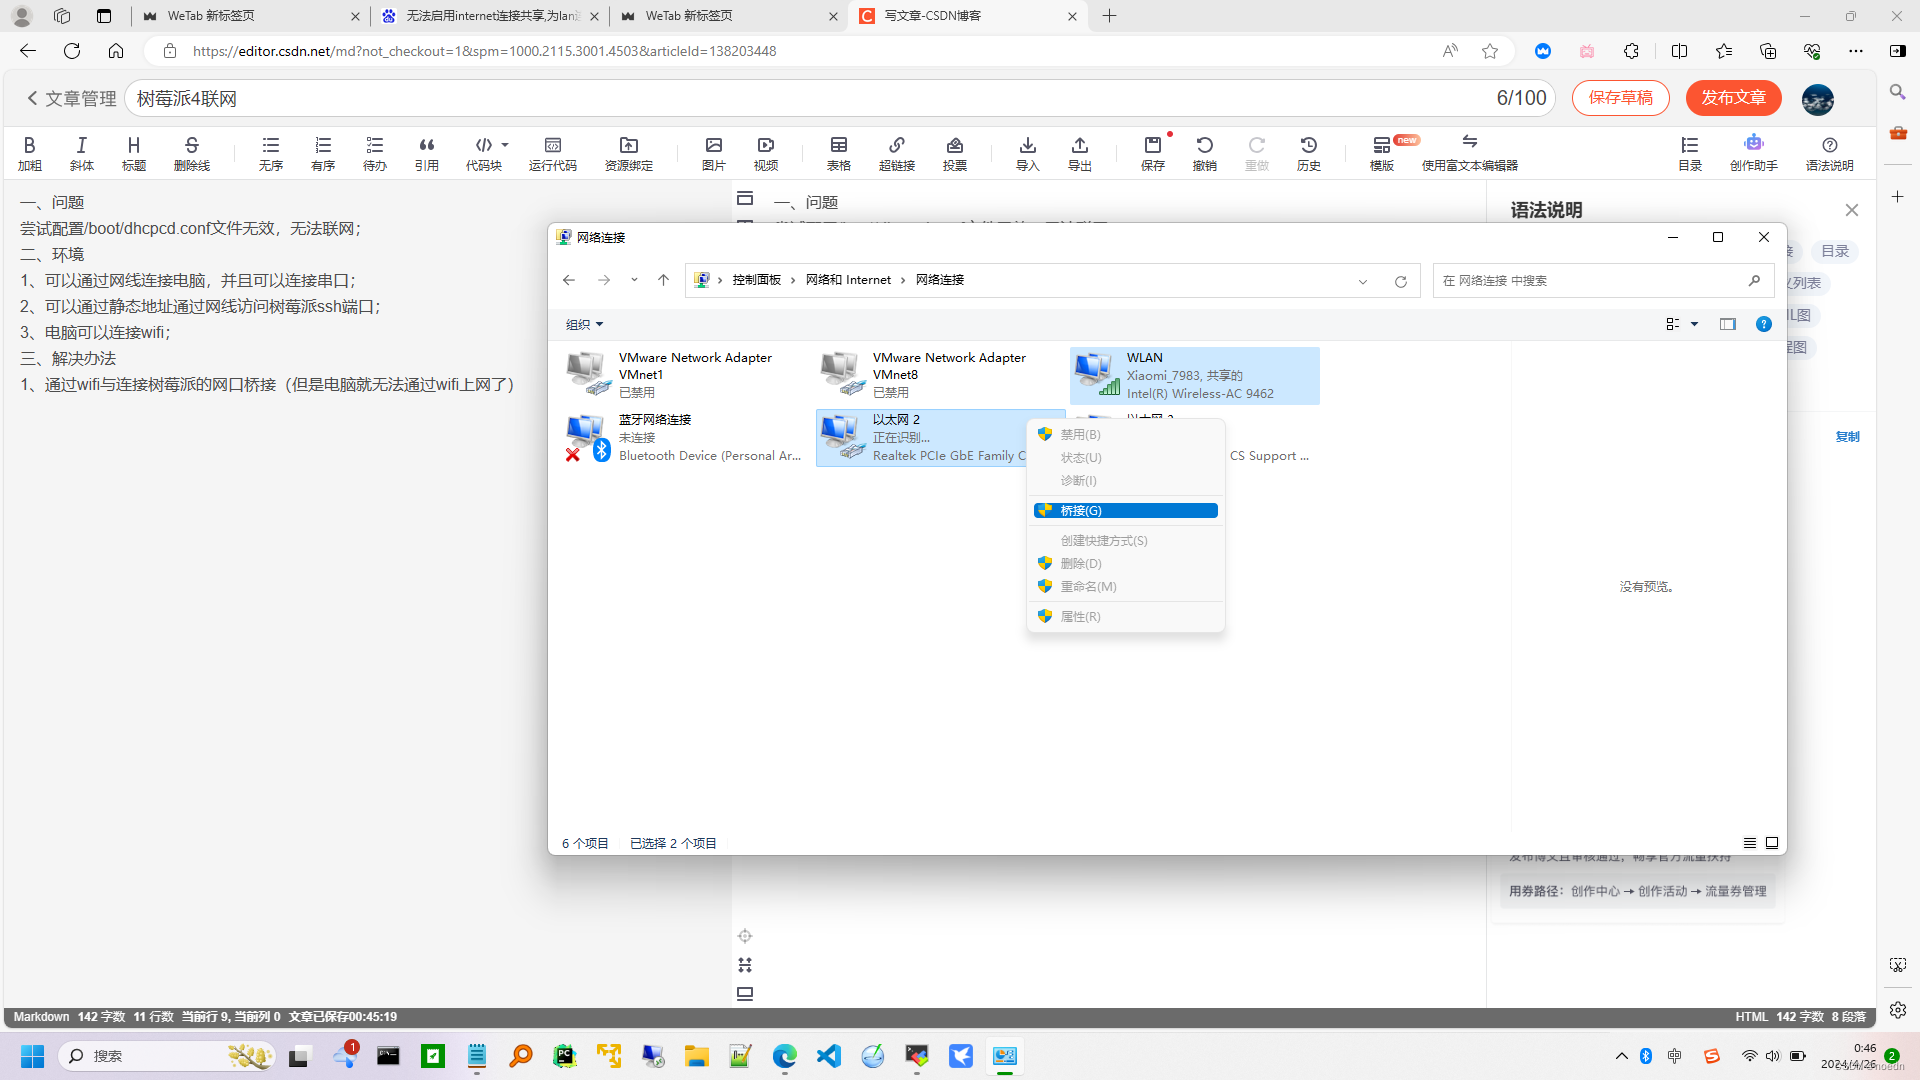Switch to large icons view in status bar

[1772, 843]
